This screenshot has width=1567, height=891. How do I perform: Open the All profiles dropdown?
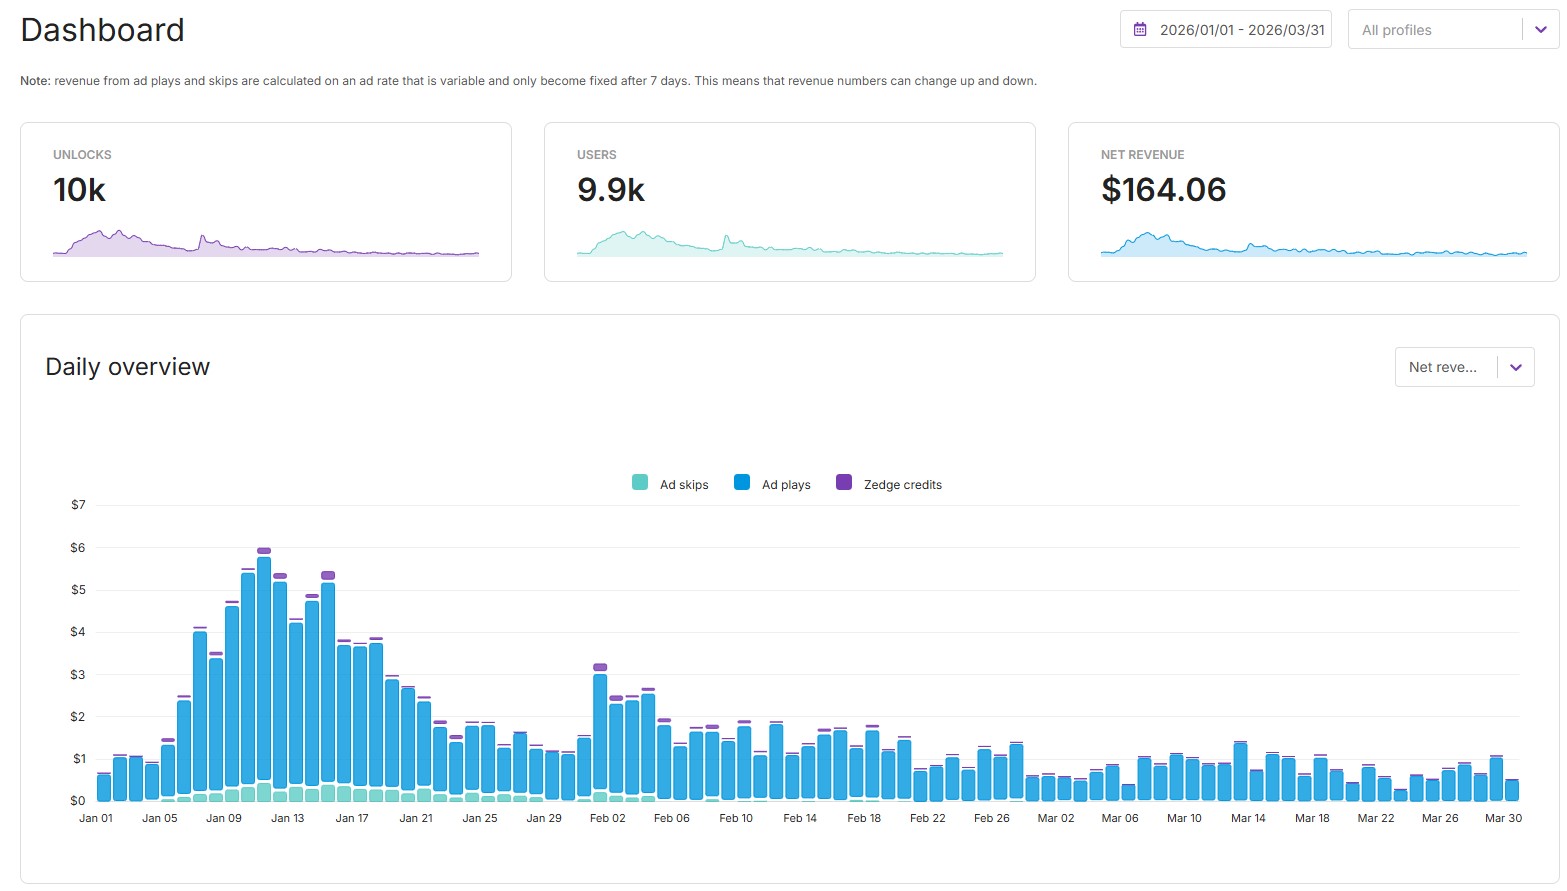point(1450,29)
